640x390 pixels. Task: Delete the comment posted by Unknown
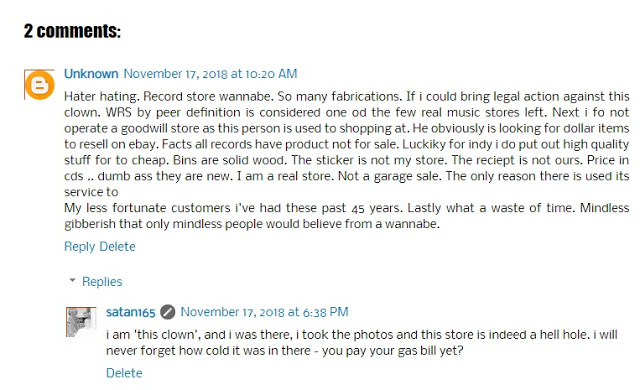point(118,246)
